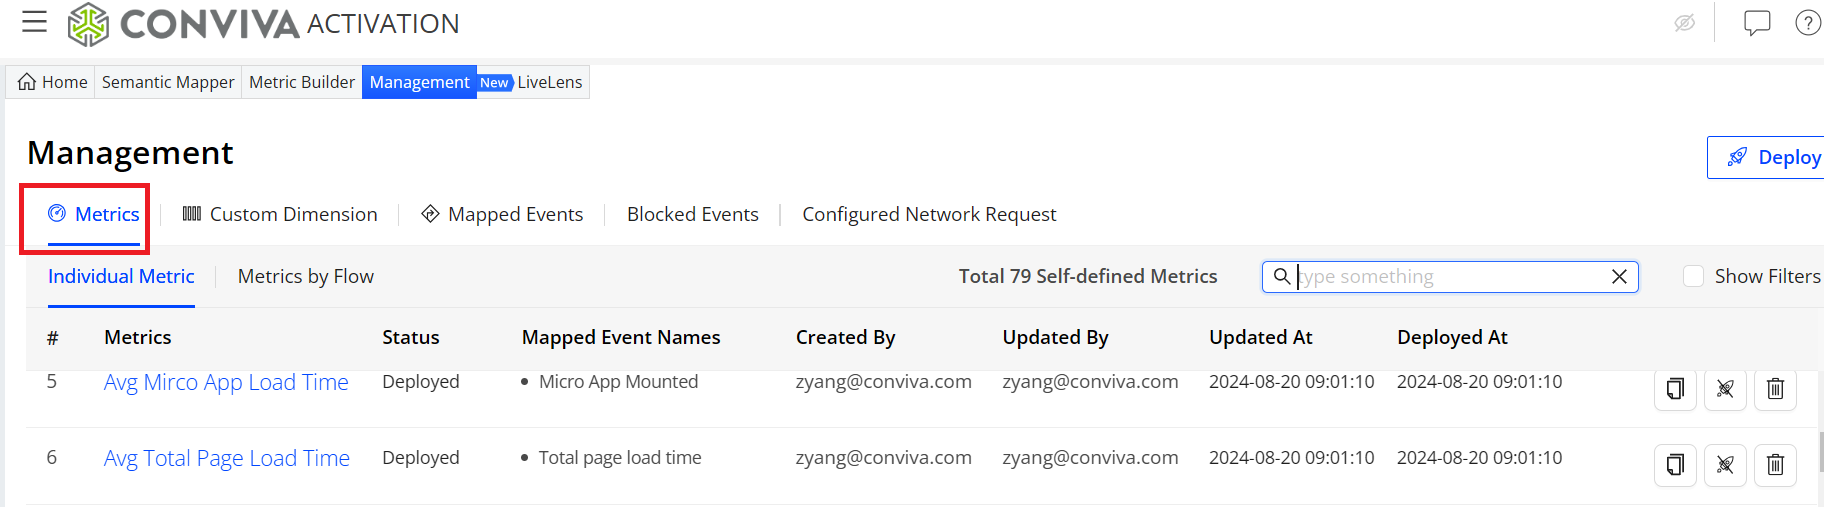
Task: Delete the Avg Total Page Load Time metric
Action: tap(1776, 464)
